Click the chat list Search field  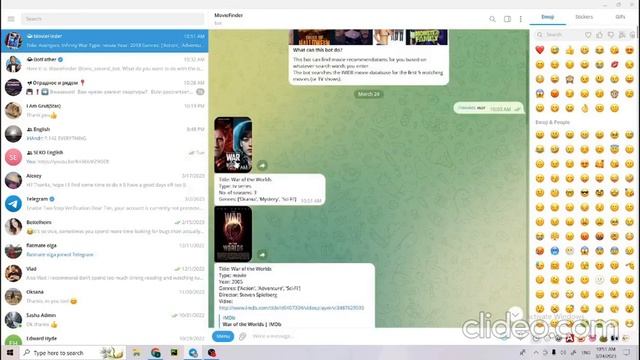coord(113,19)
